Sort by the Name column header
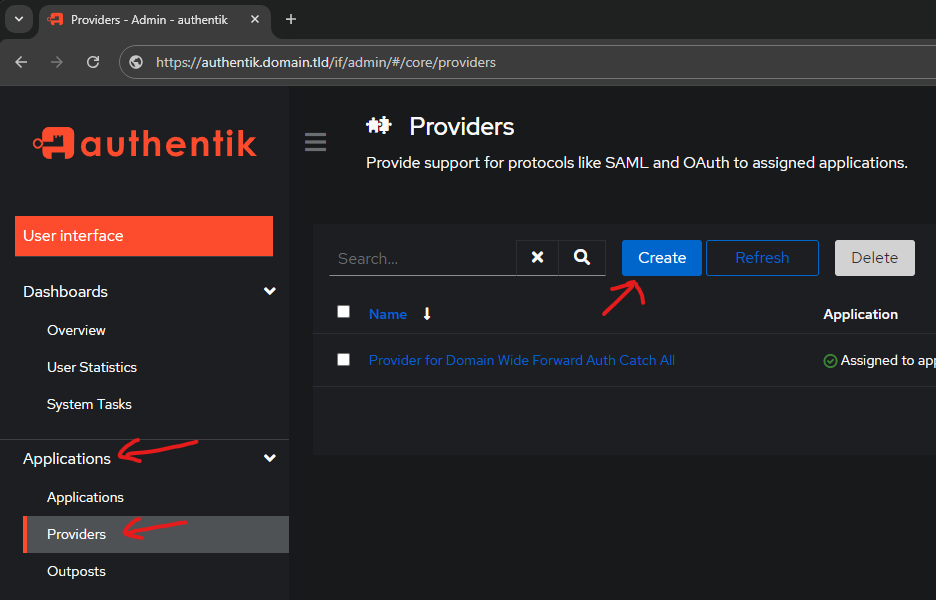The height and width of the screenshot is (600, 936). [388, 314]
